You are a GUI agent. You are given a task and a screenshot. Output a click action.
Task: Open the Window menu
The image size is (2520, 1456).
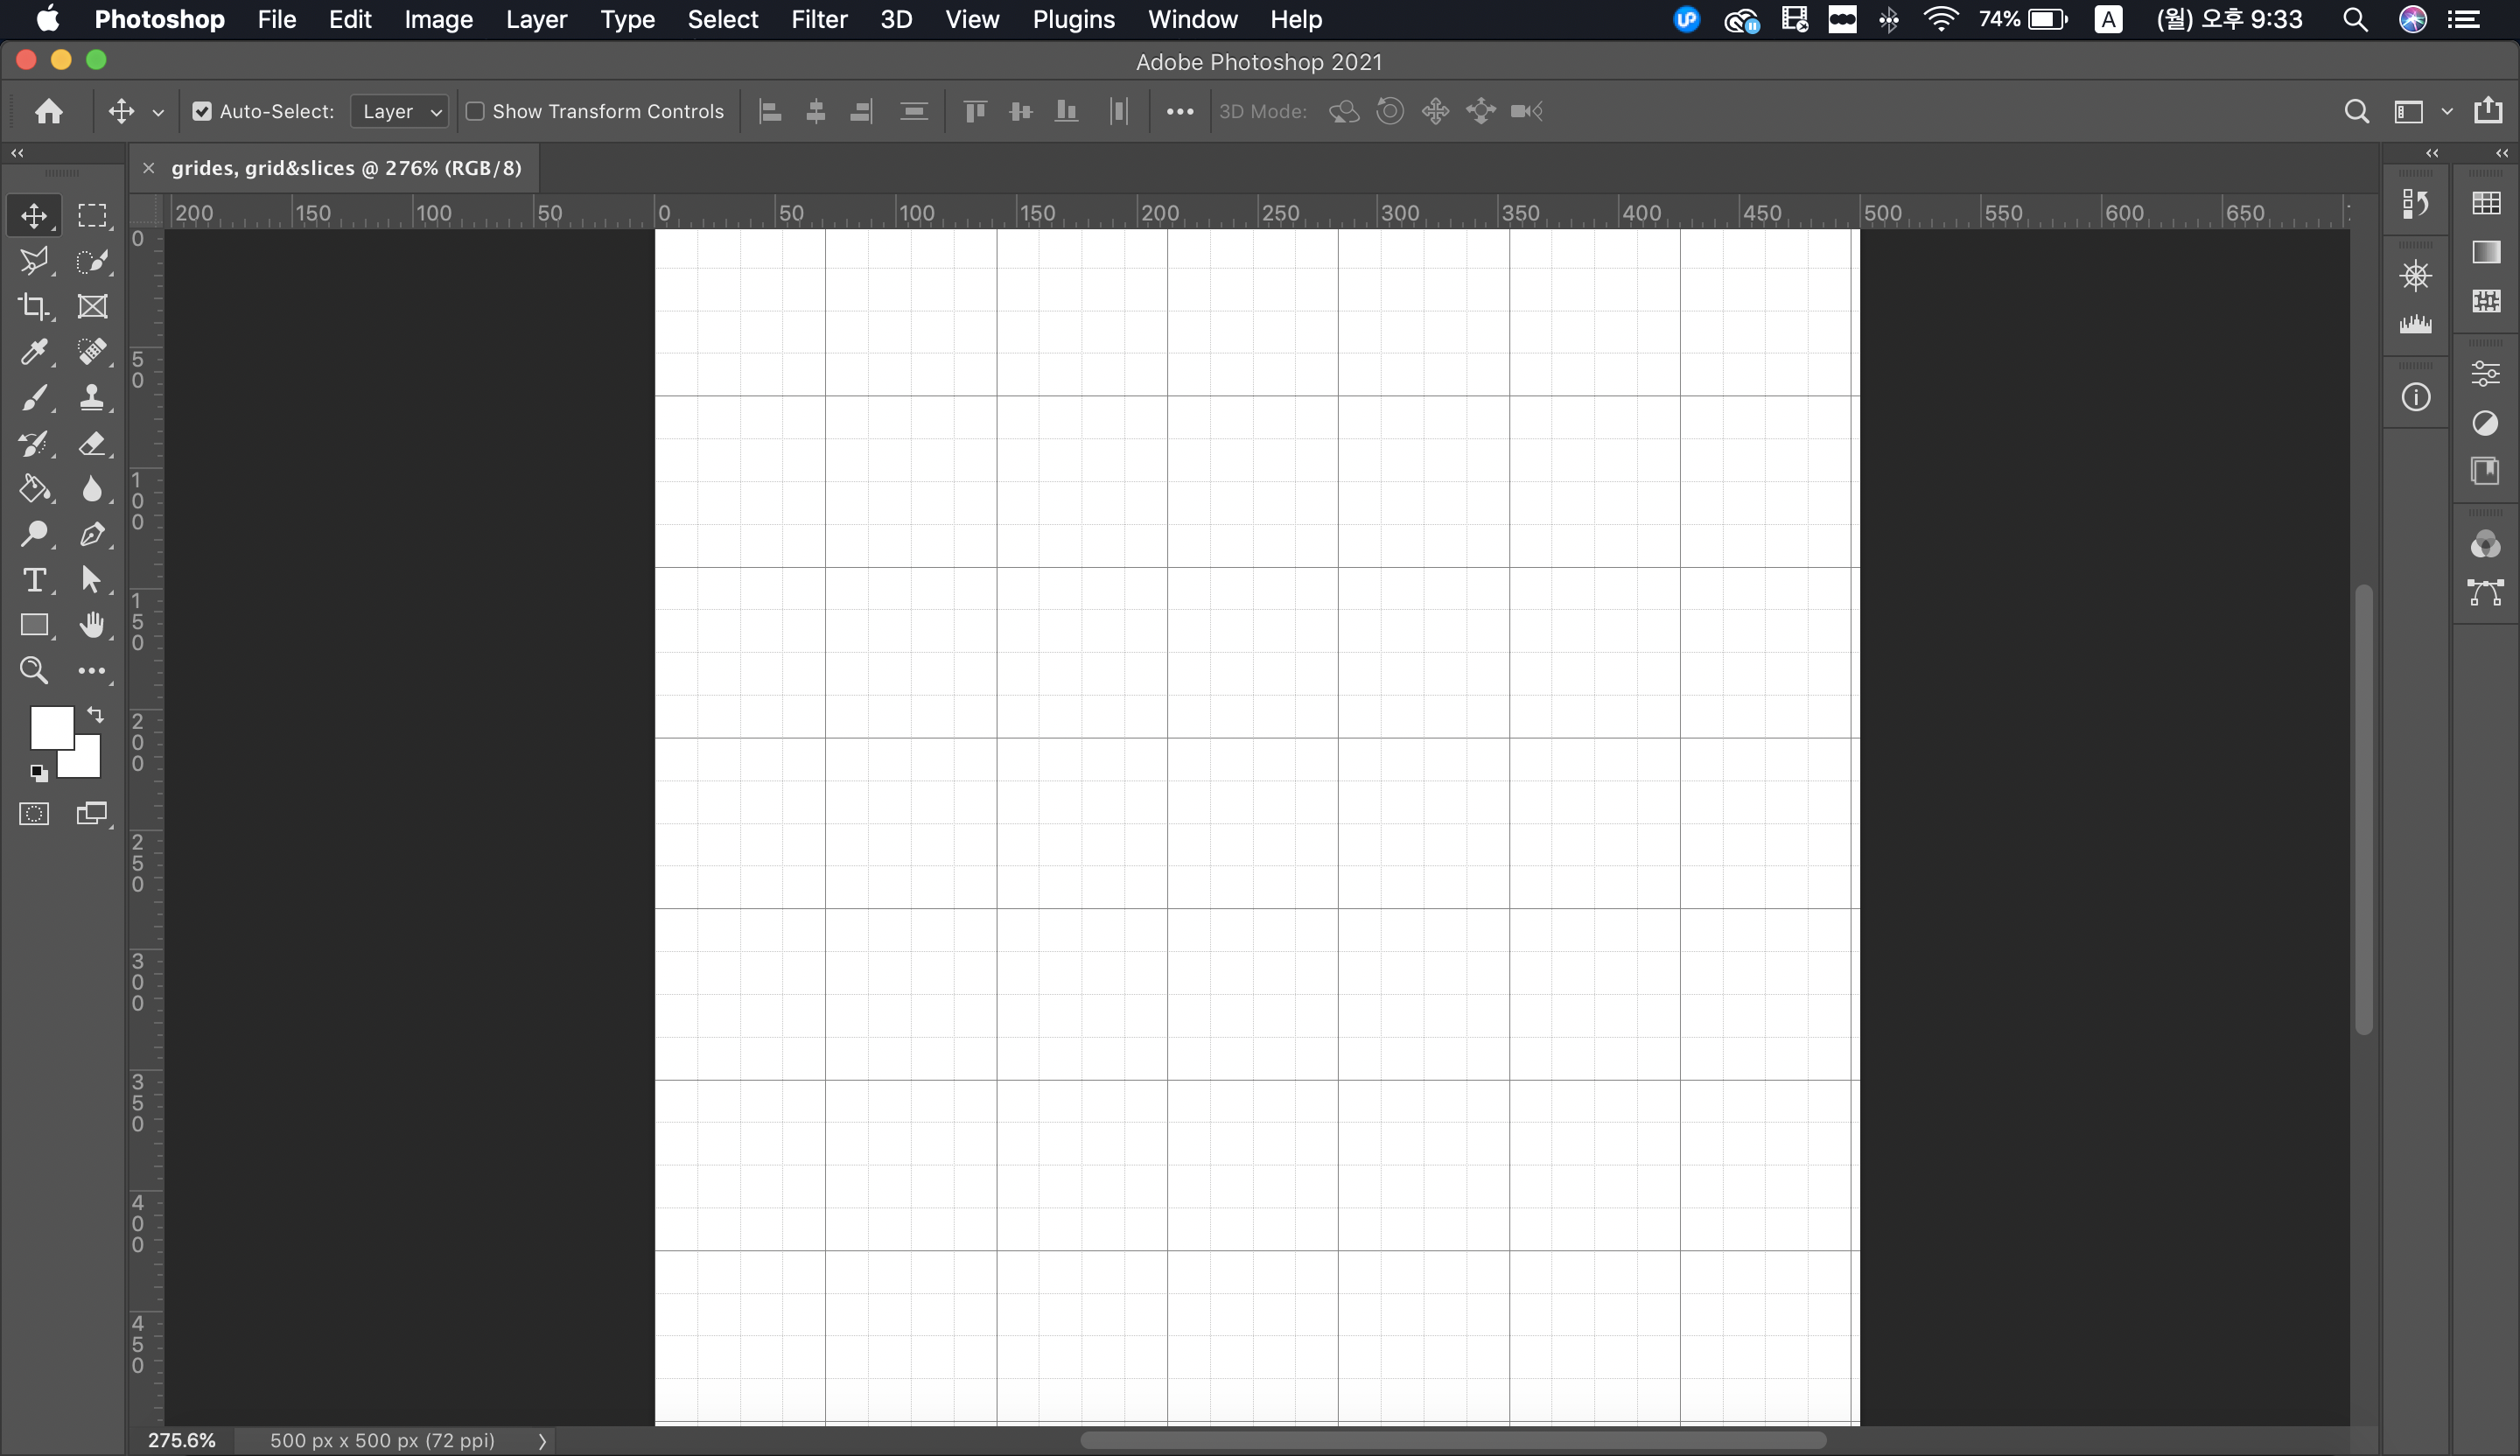[x=1192, y=19]
